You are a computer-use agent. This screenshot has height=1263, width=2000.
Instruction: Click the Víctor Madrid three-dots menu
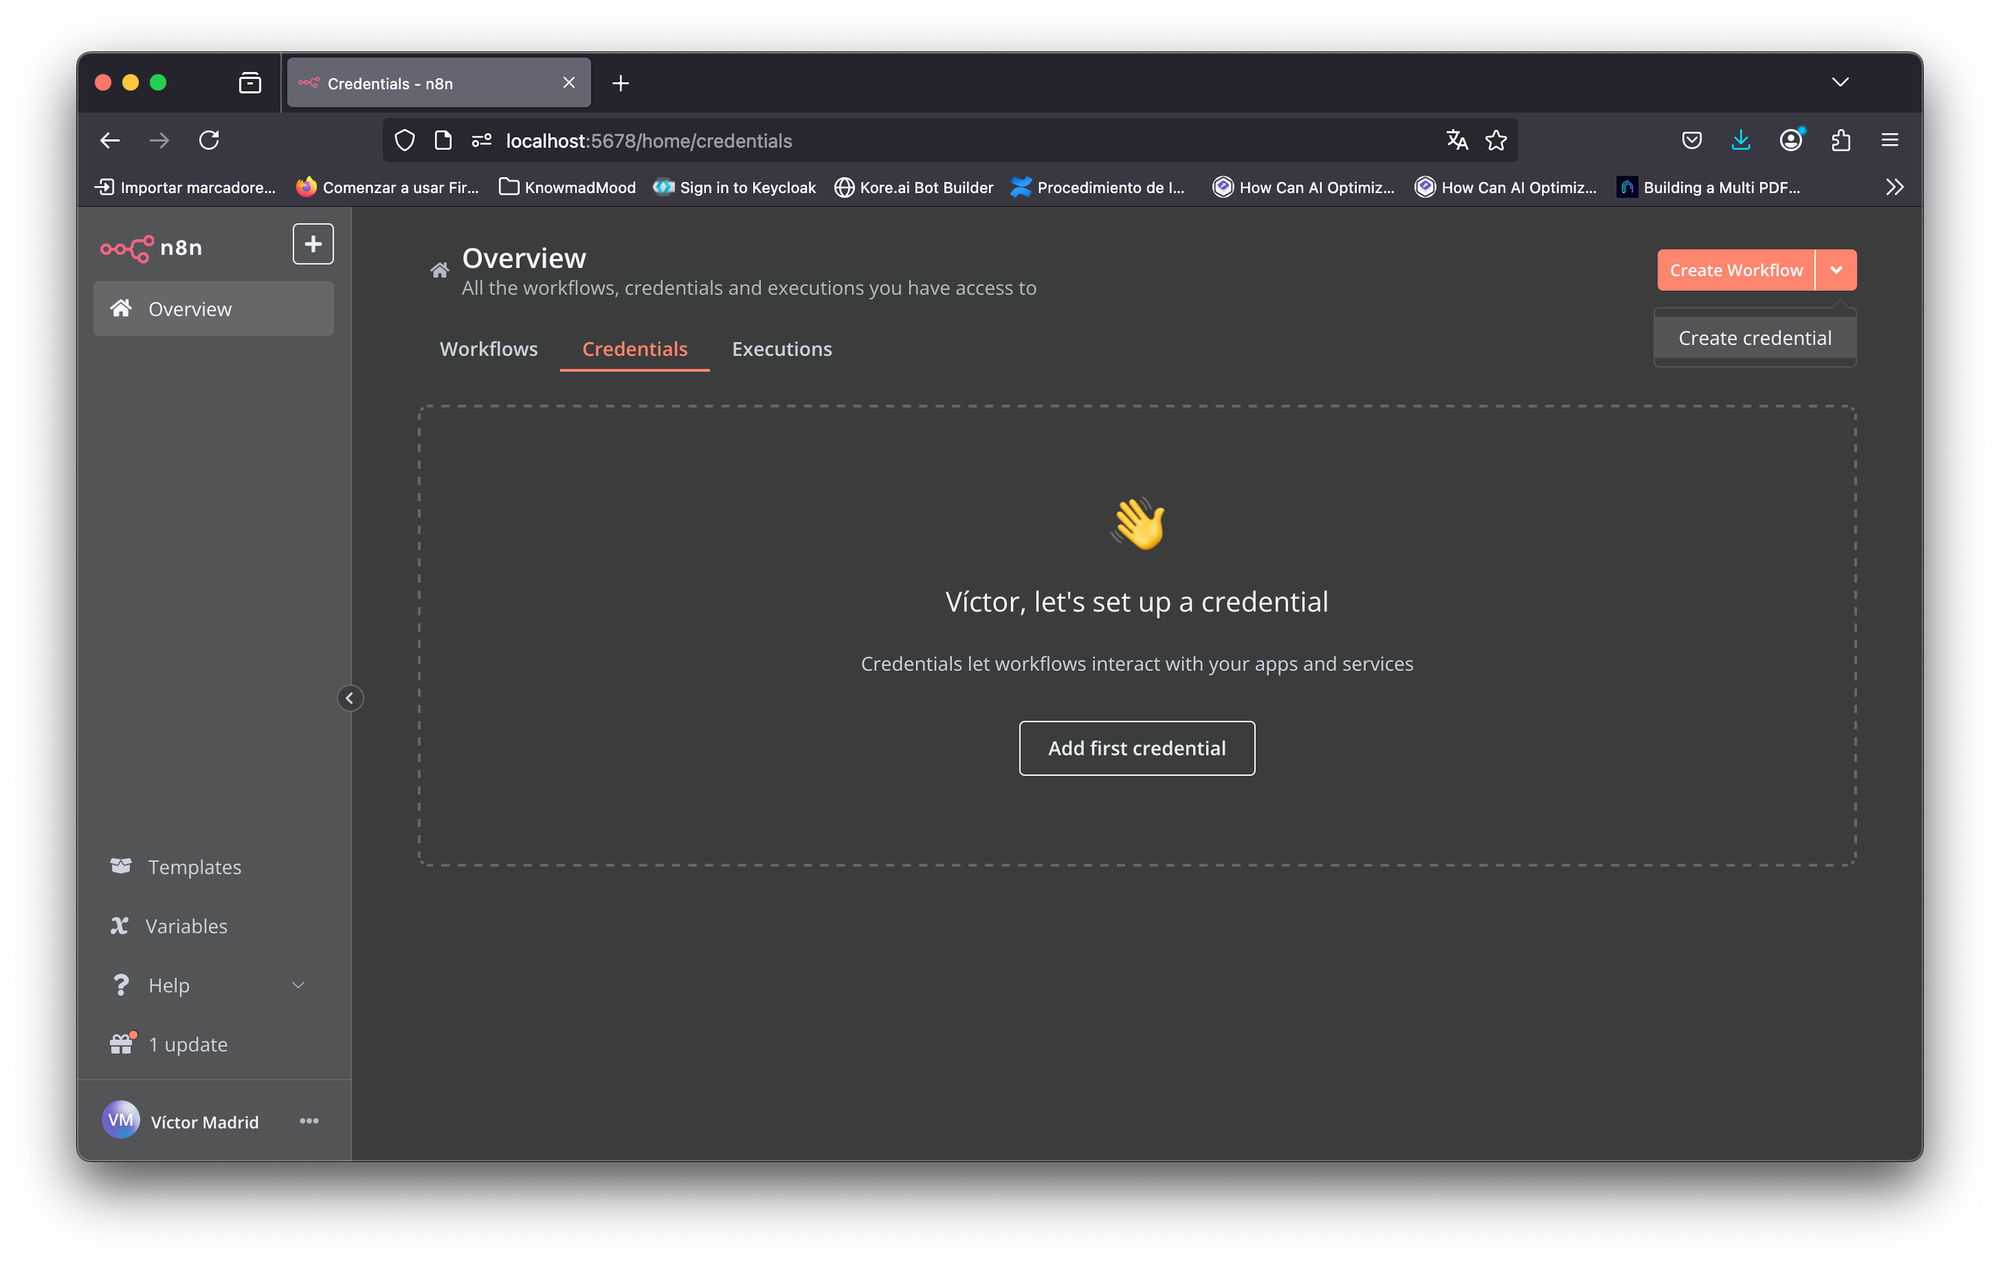point(309,1121)
